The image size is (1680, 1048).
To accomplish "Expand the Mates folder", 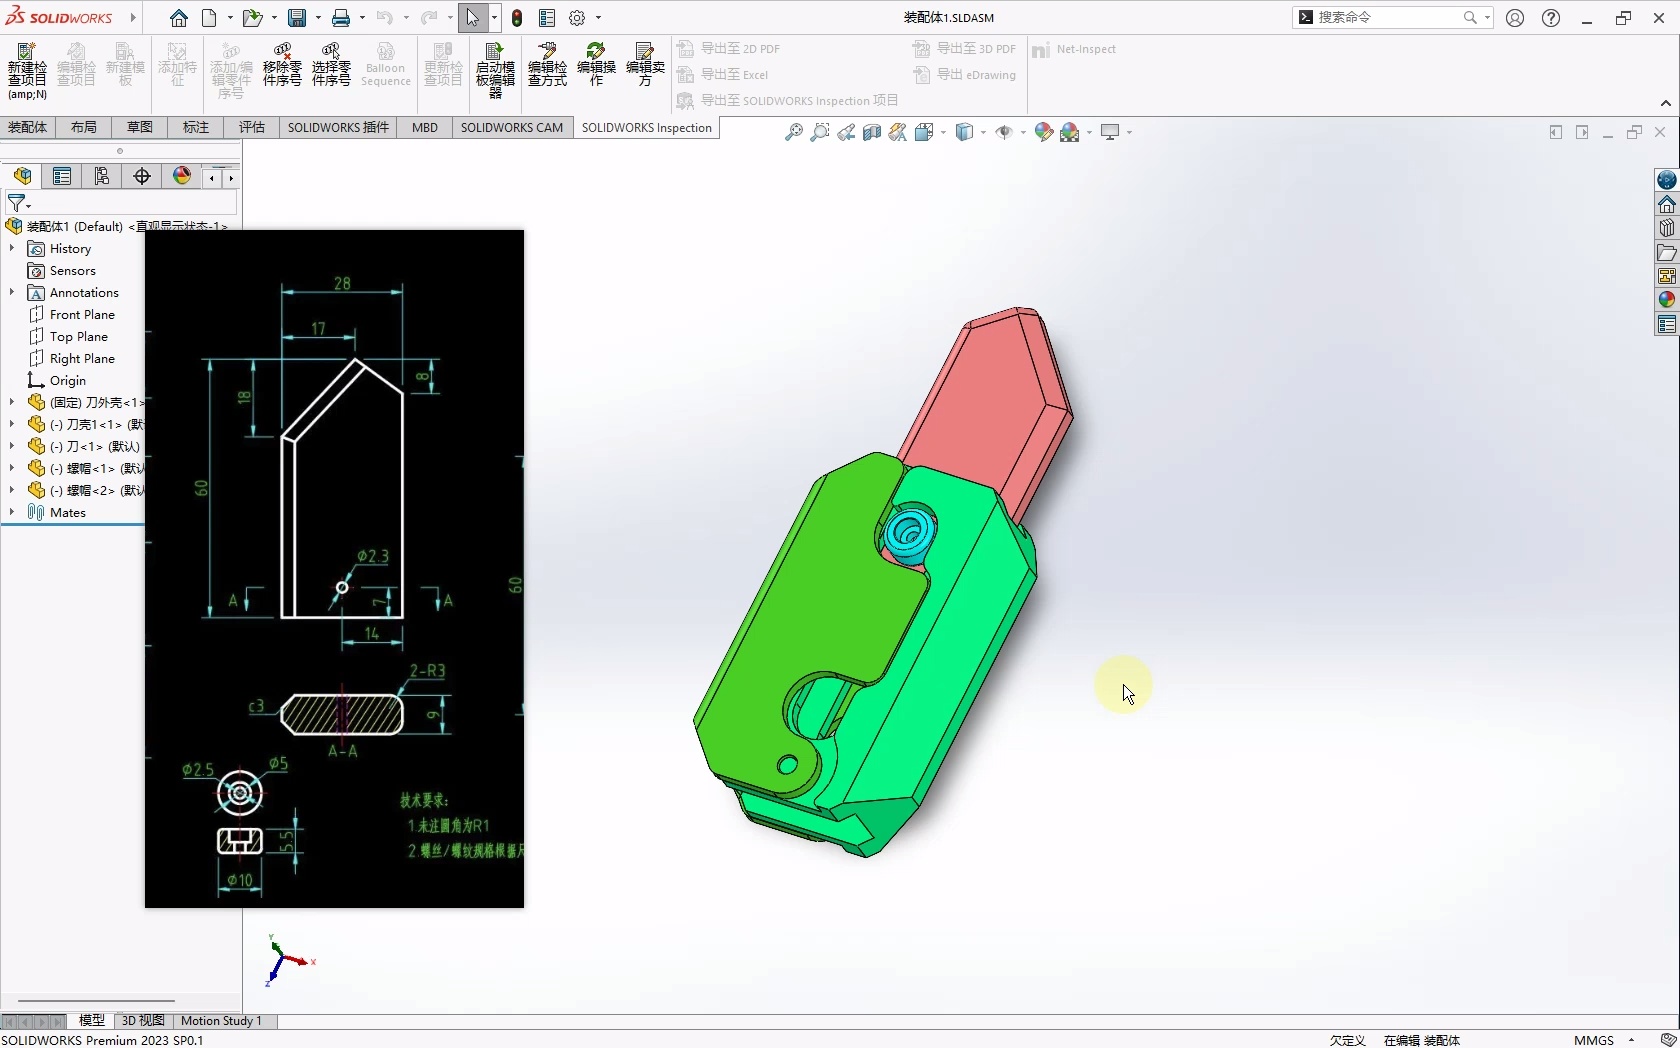I will (12, 513).
